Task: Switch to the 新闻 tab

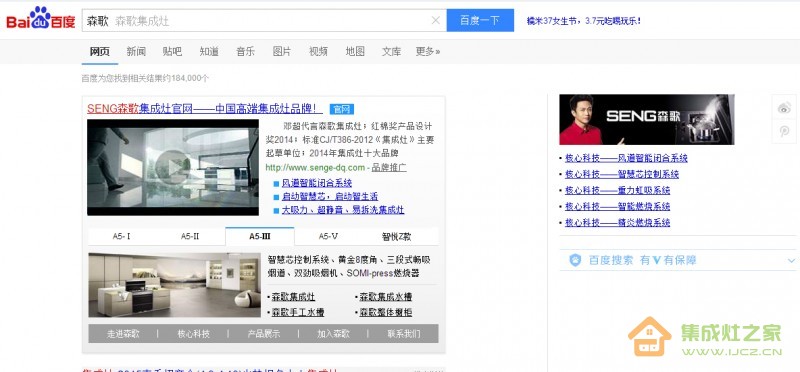Action: pos(136,52)
